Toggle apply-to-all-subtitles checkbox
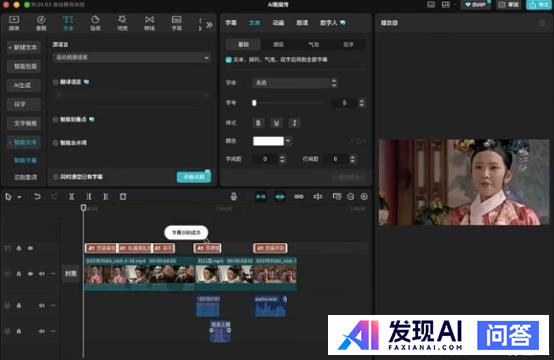The width and height of the screenshot is (554, 360). point(229,60)
